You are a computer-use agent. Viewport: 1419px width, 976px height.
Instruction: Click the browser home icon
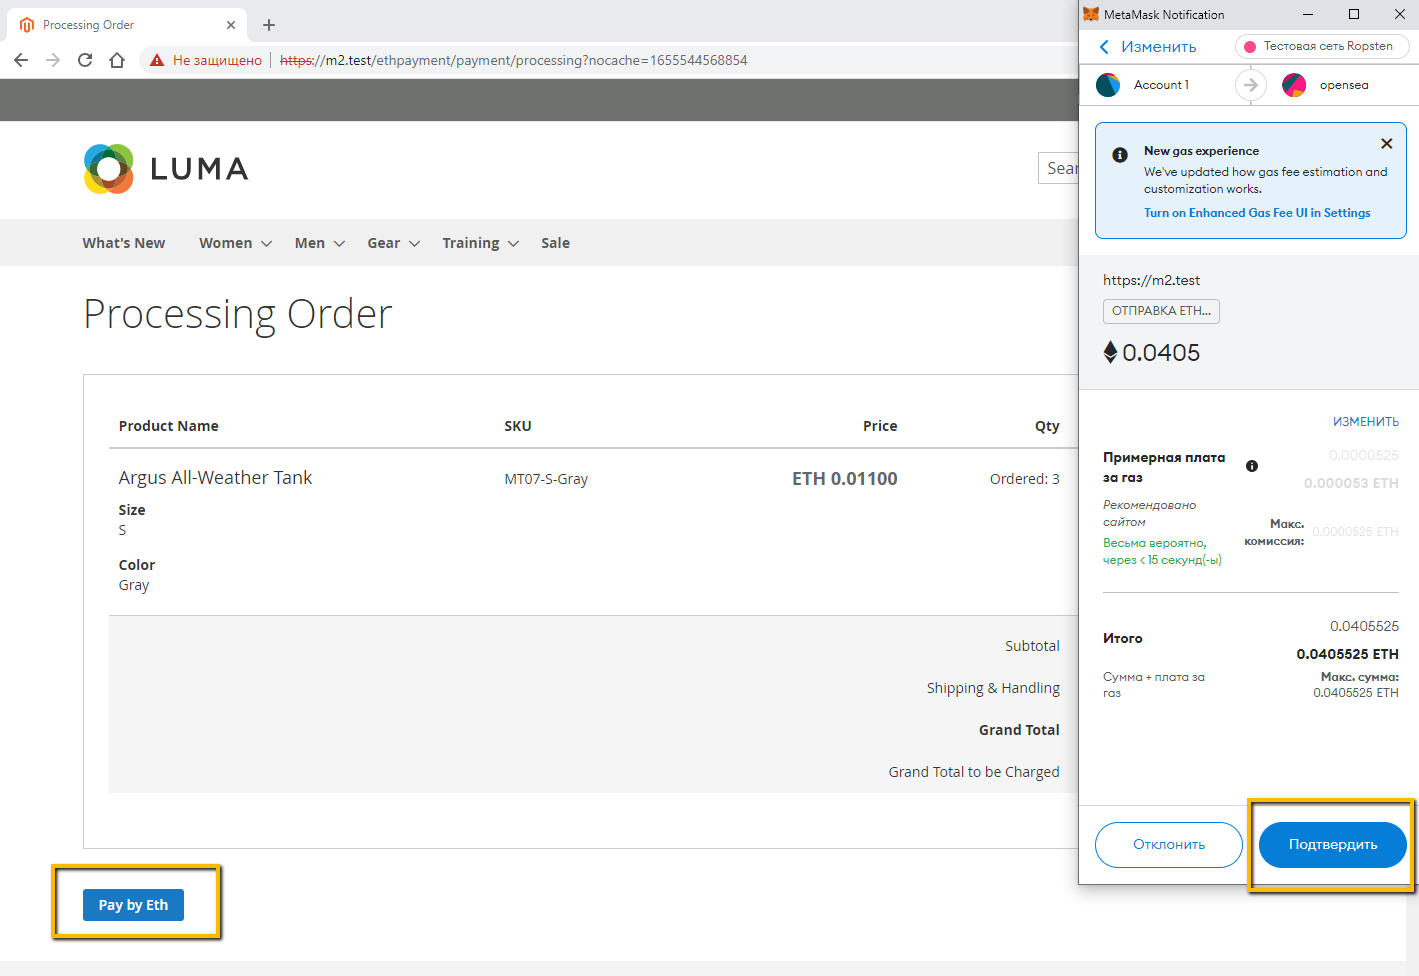117,60
